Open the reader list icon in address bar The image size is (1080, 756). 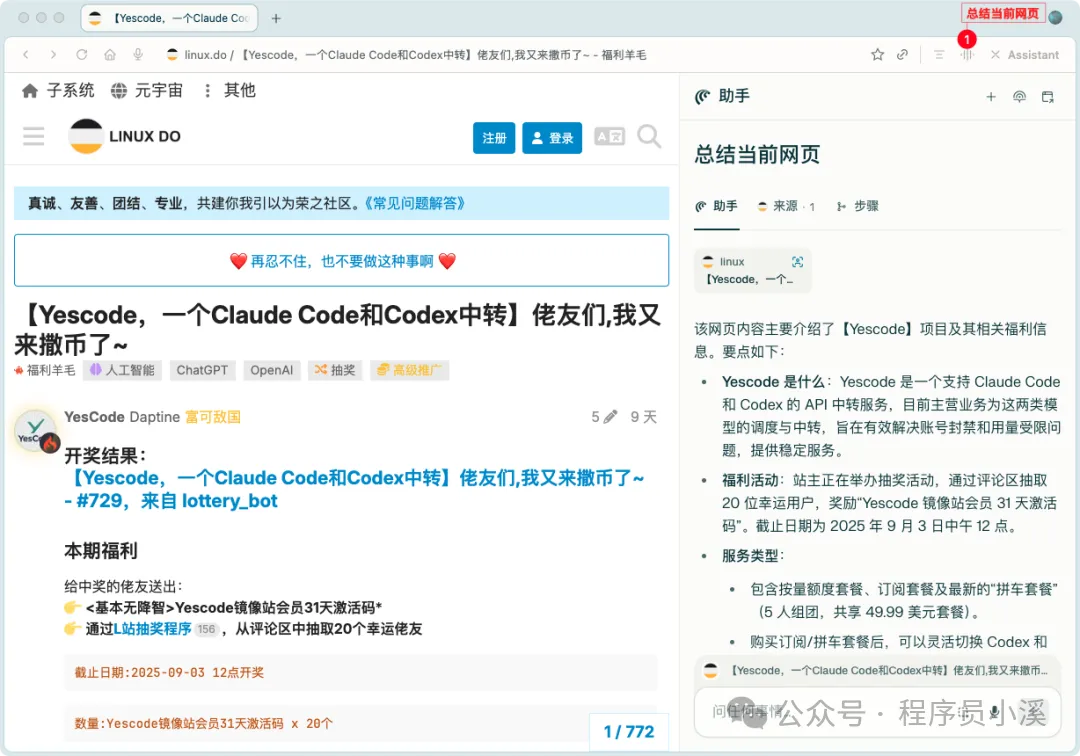point(939,54)
